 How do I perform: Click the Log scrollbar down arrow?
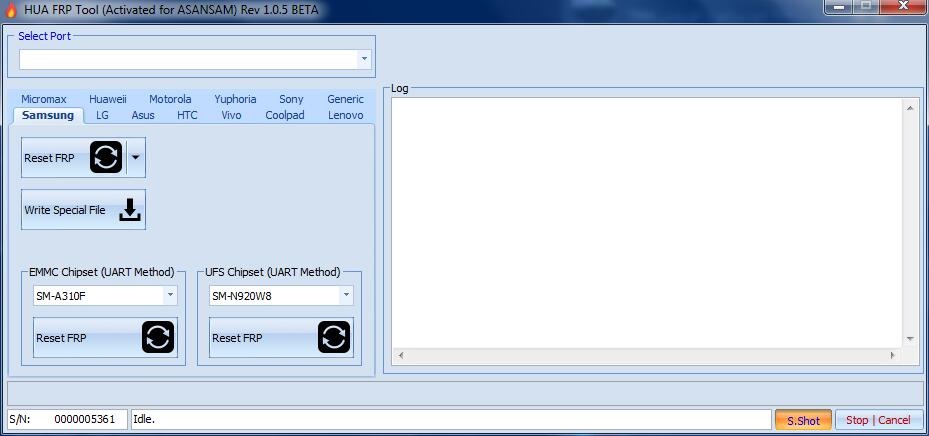pyautogui.click(x=909, y=339)
